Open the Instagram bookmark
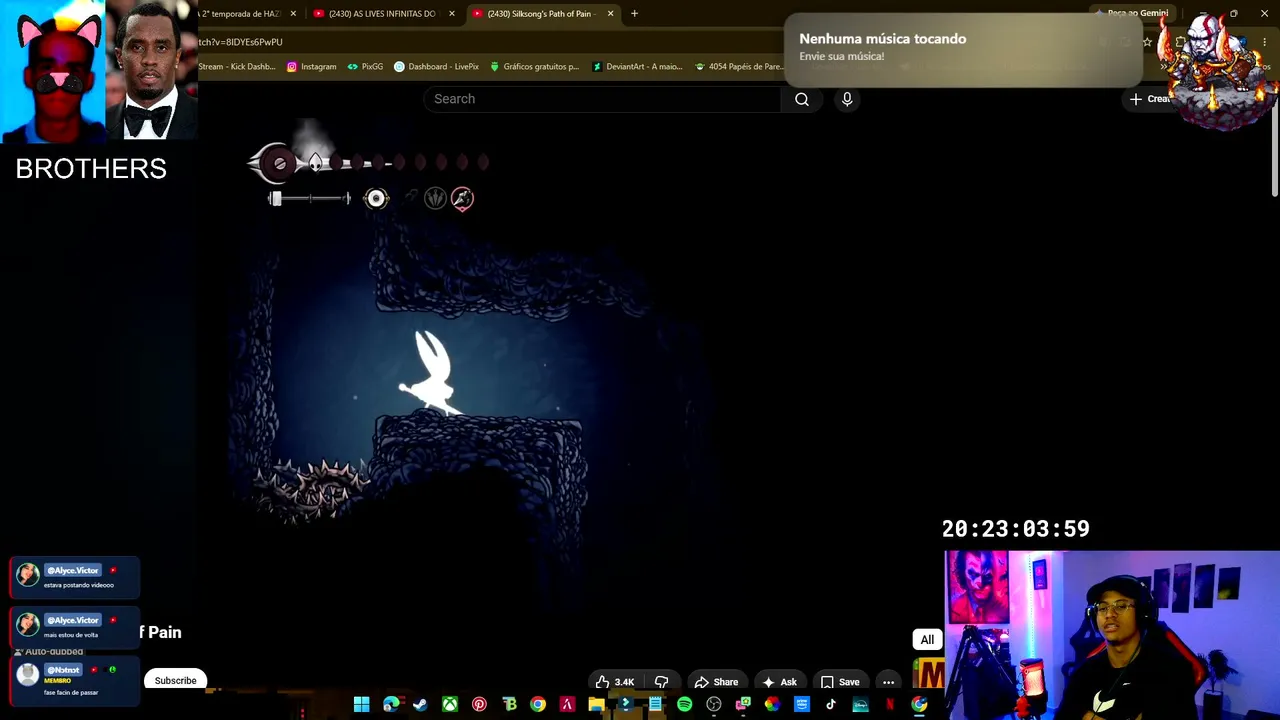Image resolution: width=1280 pixels, height=720 pixels. click(311, 67)
